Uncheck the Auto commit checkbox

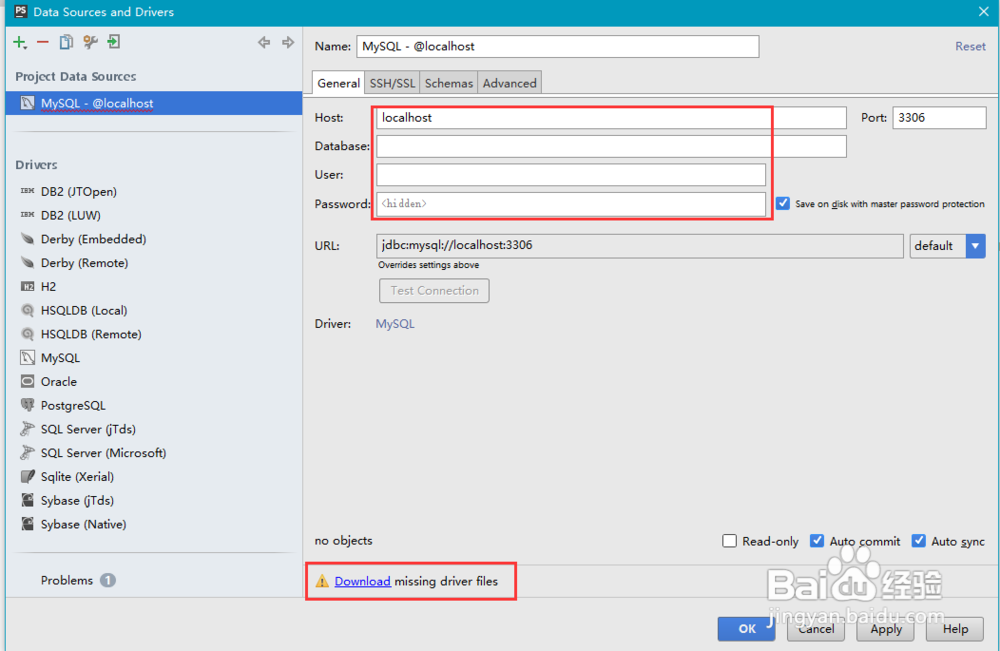817,541
